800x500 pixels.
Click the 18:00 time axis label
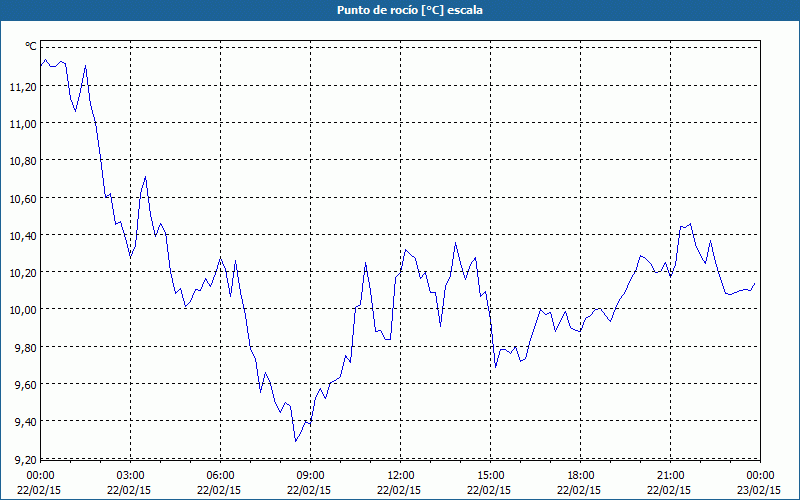click(581, 476)
